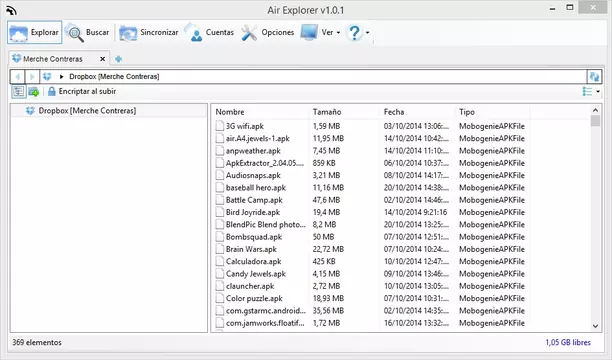
Task: Refresh the folder with the refresh icon
Action: tap(594, 77)
